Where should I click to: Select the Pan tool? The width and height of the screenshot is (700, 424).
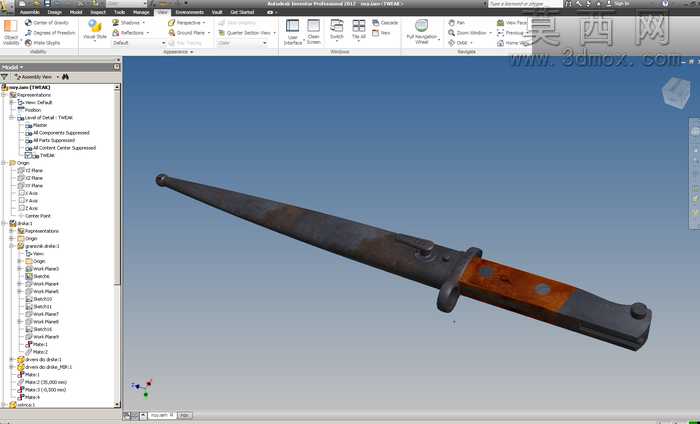[456, 22]
